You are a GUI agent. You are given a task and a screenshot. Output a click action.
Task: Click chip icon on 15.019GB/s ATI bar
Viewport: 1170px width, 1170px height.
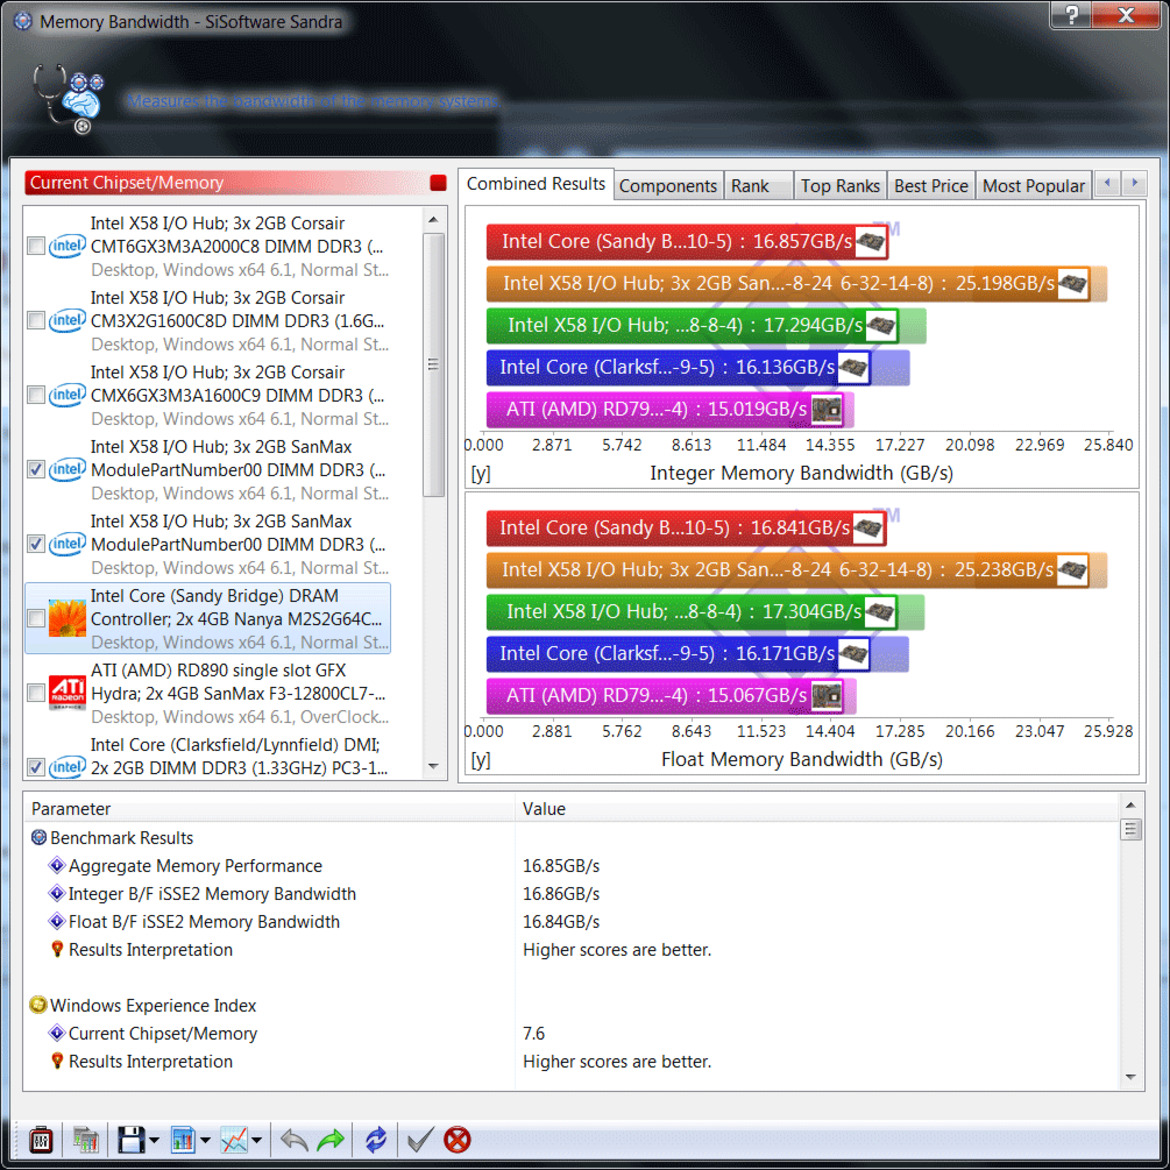[827, 409]
